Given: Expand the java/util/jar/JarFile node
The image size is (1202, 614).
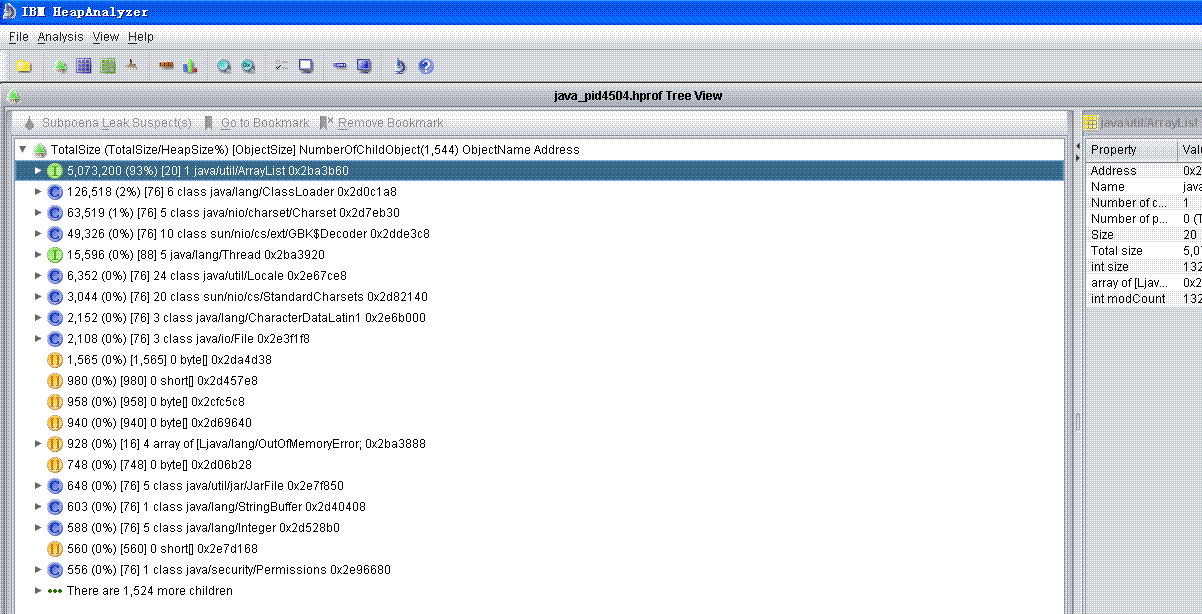Looking at the screenshot, I should click(x=38, y=486).
